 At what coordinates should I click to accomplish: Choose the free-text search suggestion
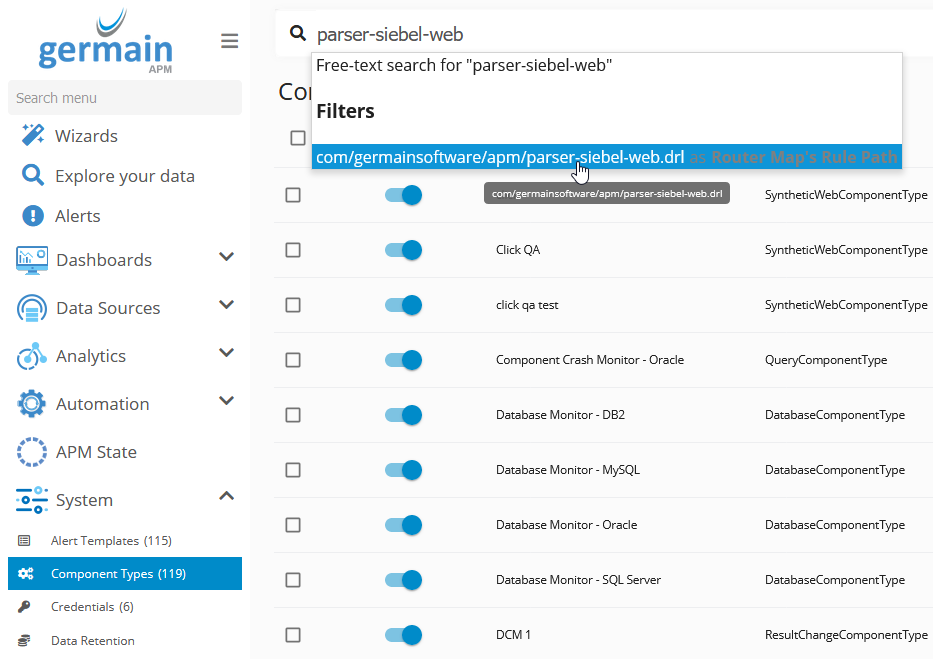click(464, 66)
